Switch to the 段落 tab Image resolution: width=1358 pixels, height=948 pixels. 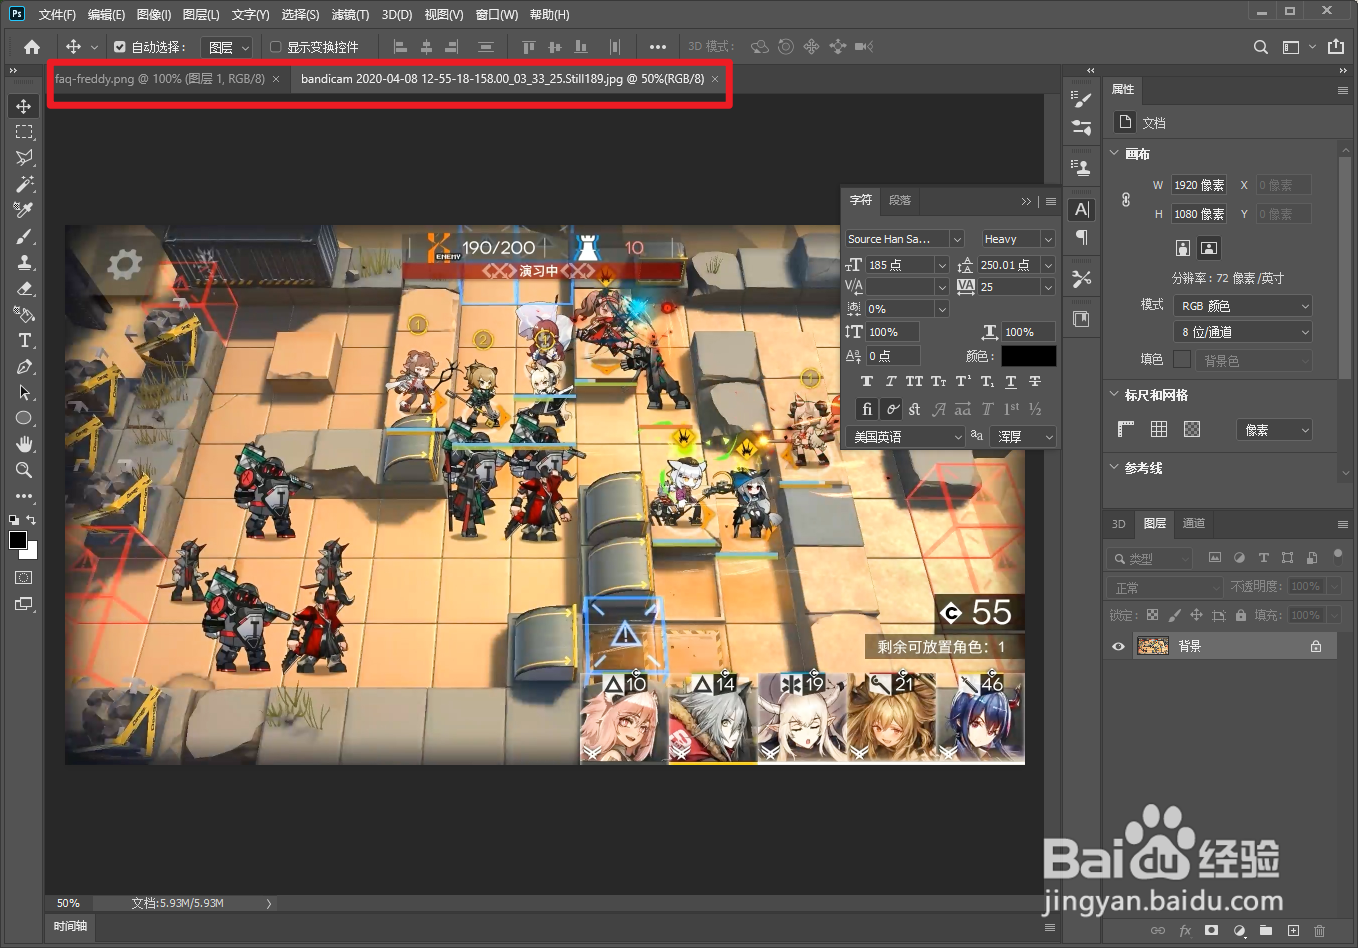(900, 200)
